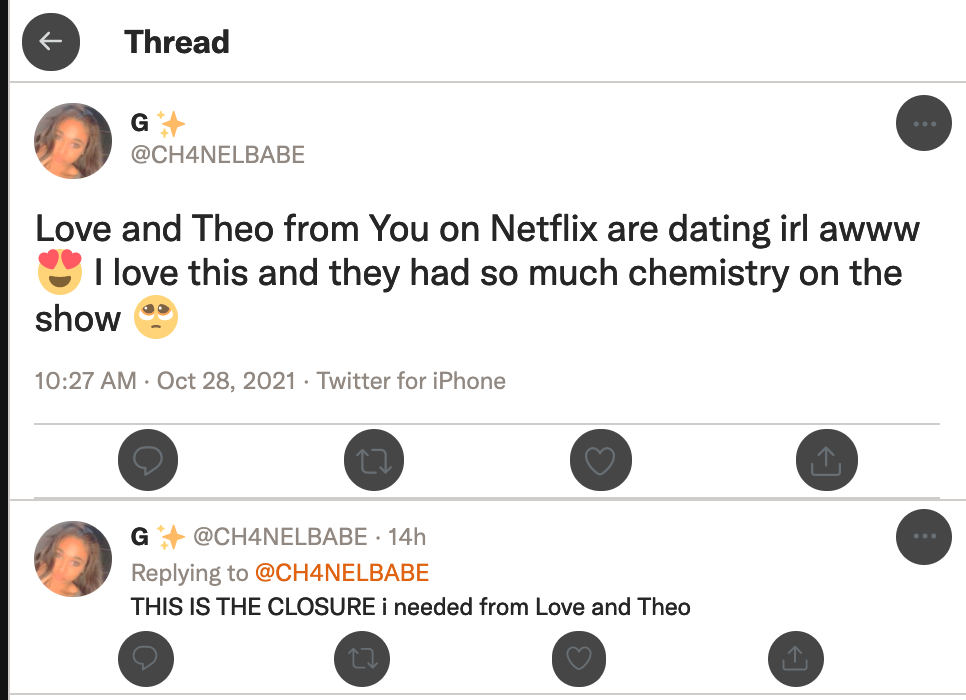966x700 pixels.
Task: Open the main tweet author's profile picture
Action: 73,141
